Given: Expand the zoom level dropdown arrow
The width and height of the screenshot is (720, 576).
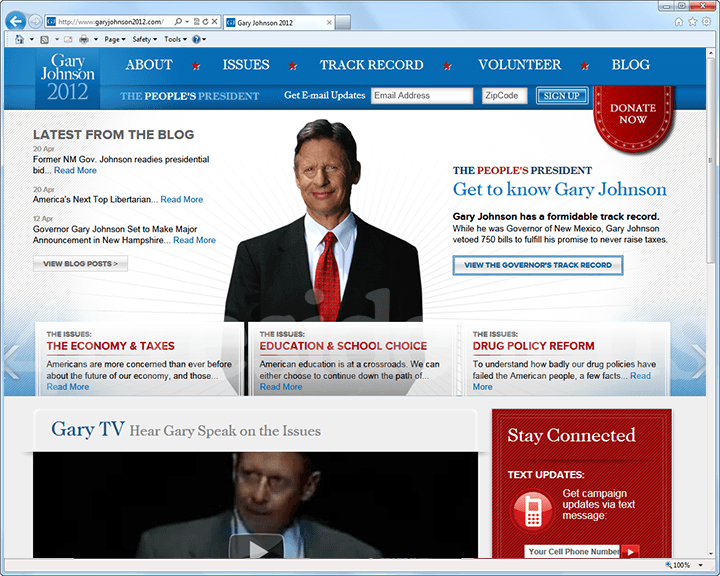Looking at the screenshot, I should click(x=701, y=565).
